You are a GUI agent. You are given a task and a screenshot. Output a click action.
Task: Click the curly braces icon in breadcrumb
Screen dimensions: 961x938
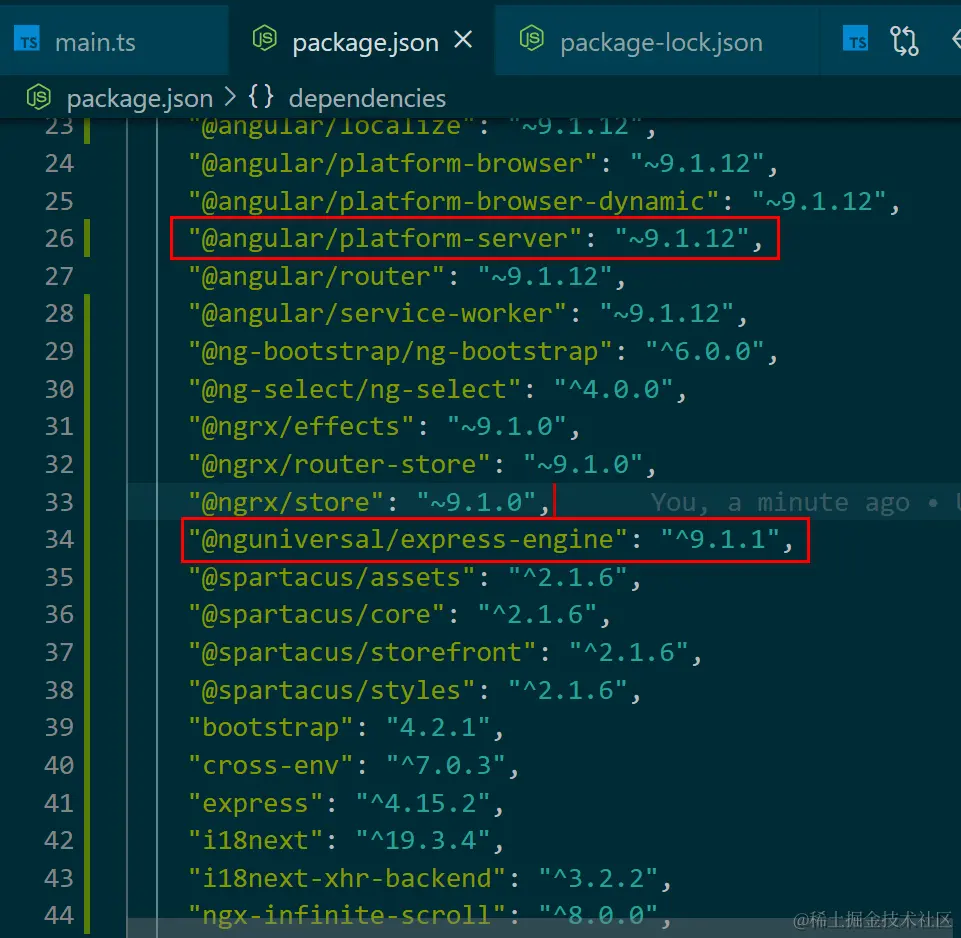(x=260, y=97)
